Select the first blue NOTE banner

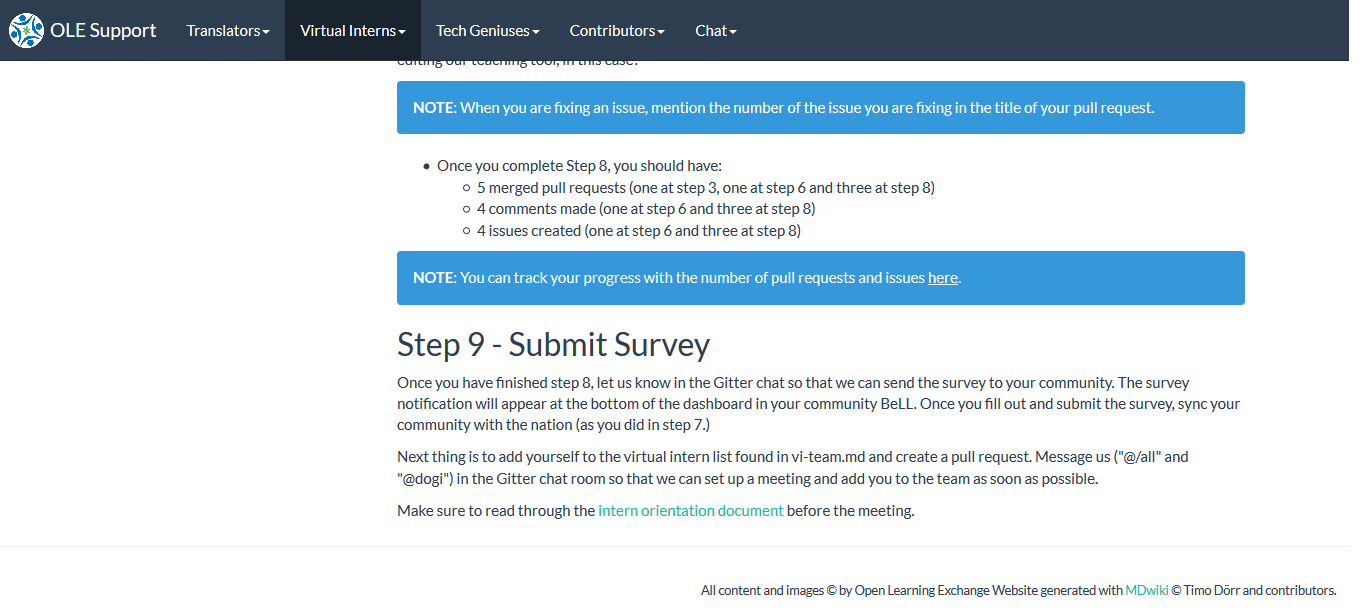820,107
